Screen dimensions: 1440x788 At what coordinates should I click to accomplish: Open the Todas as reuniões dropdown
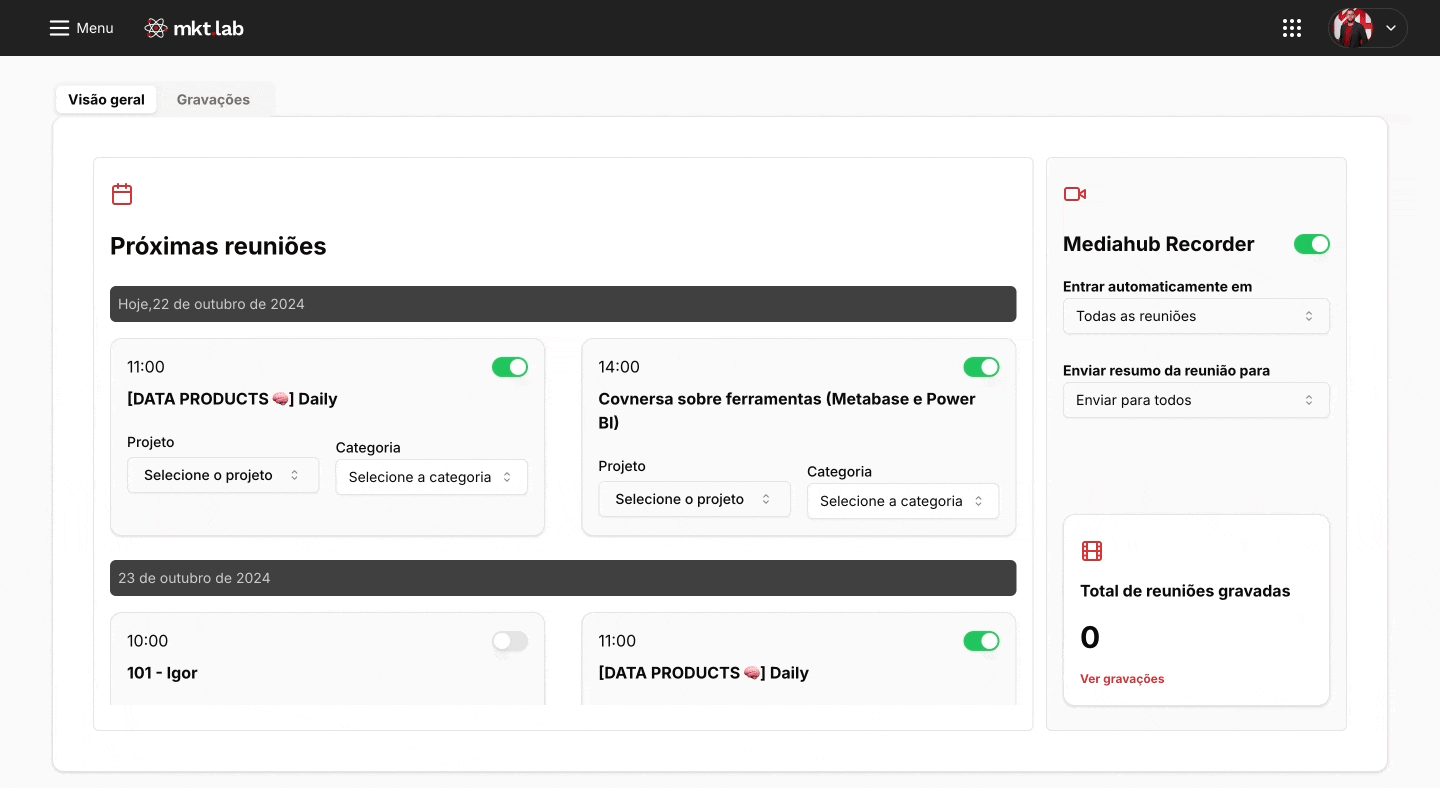[1196, 316]
